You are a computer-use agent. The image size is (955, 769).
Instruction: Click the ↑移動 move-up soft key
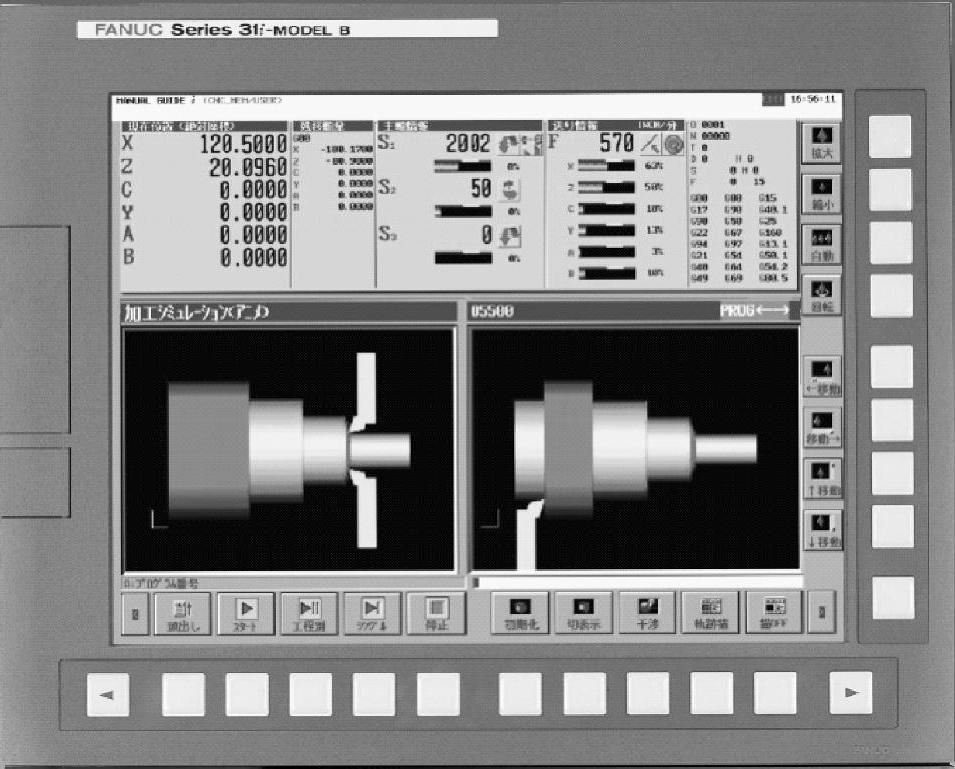pyautogui.click(x=823, y=479)
